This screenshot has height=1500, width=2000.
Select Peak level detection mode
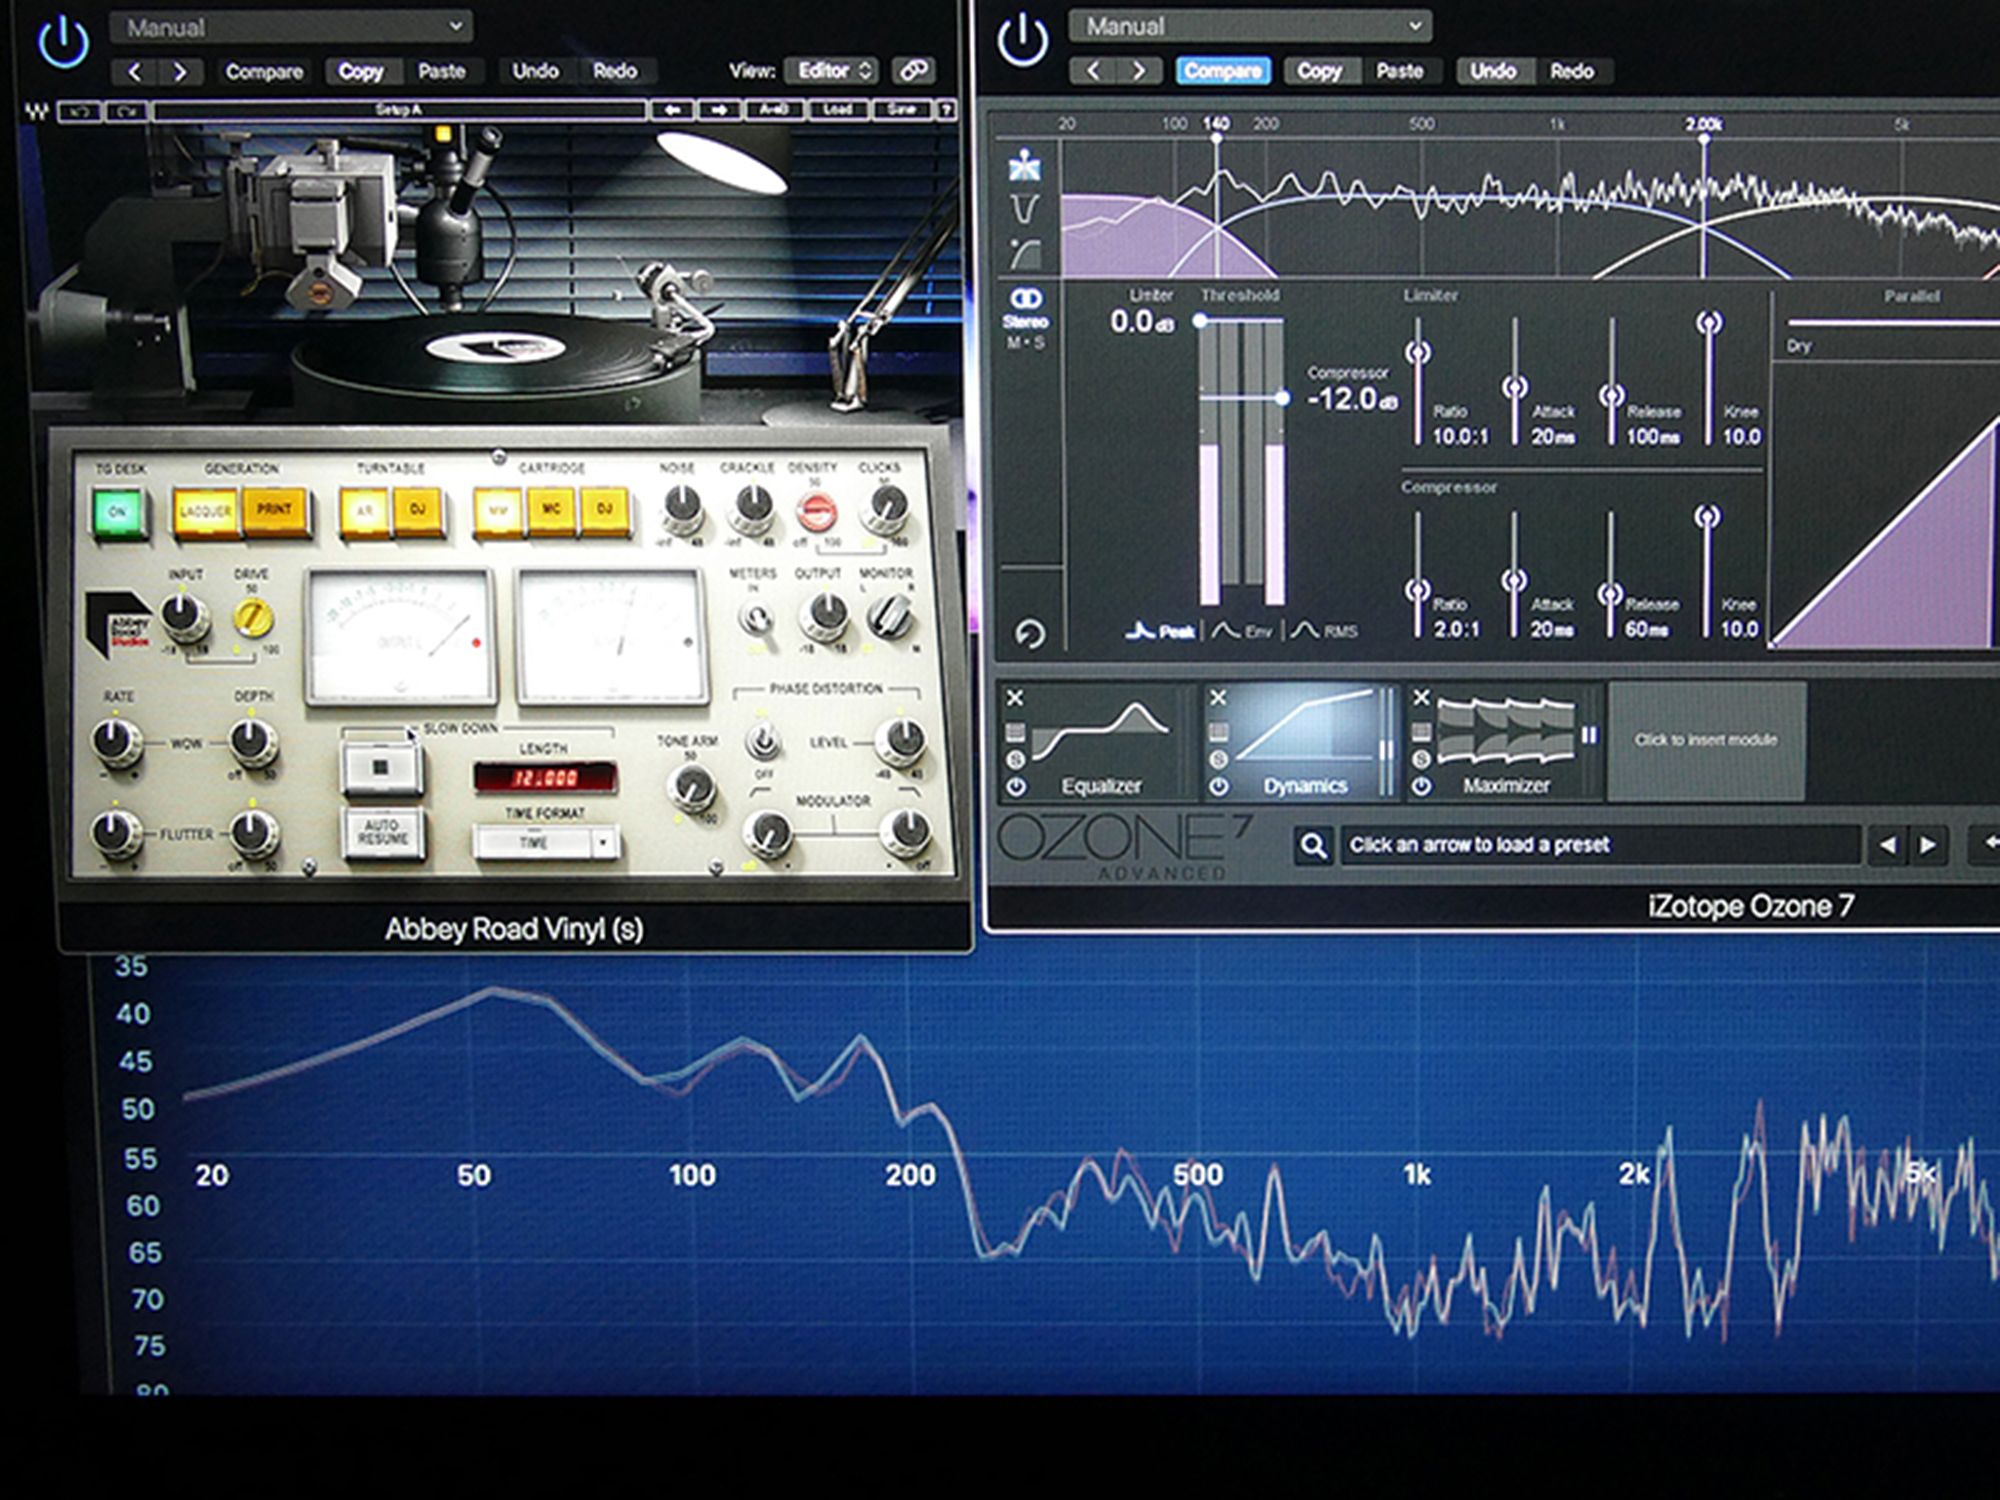pos(1160,631)
